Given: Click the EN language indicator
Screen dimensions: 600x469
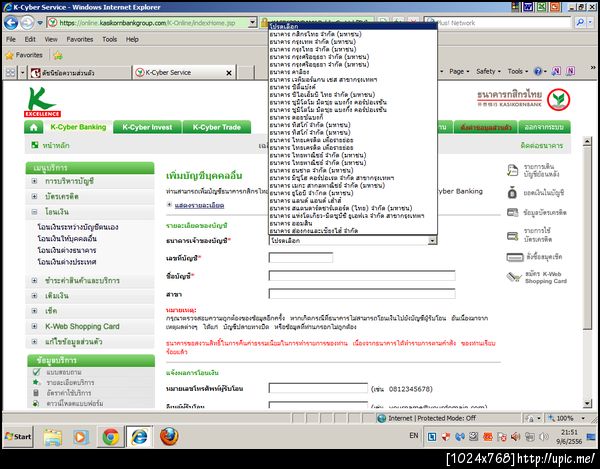Looking at the screenshot, I should click(414, 435).
